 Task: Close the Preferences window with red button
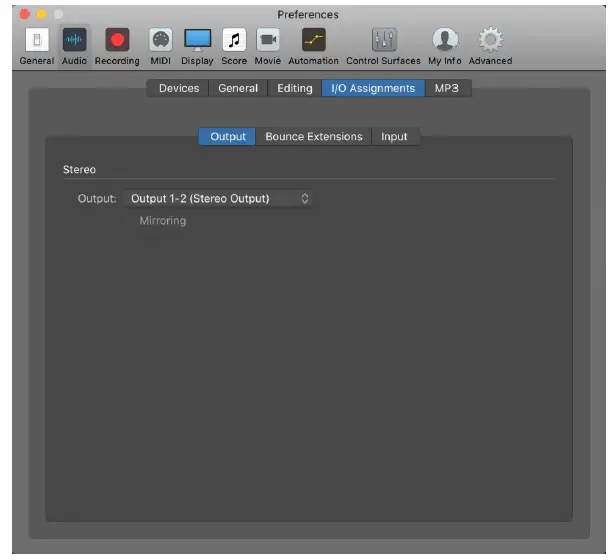pos(25,15)
